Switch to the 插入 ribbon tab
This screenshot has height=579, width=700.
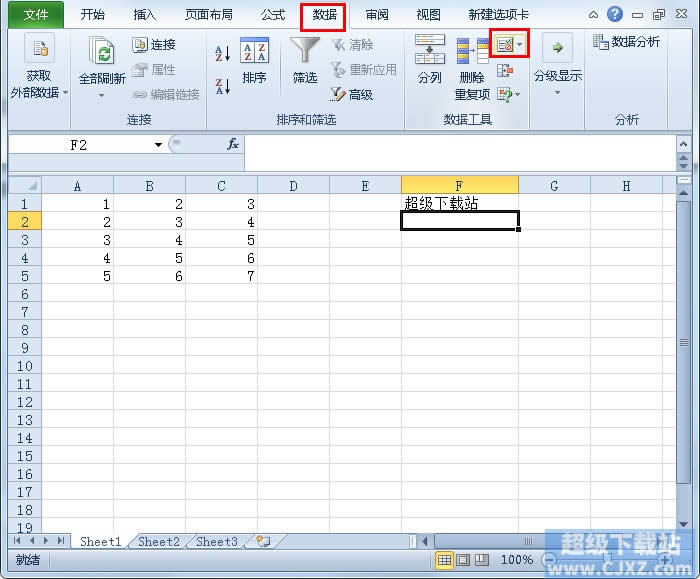145,15
